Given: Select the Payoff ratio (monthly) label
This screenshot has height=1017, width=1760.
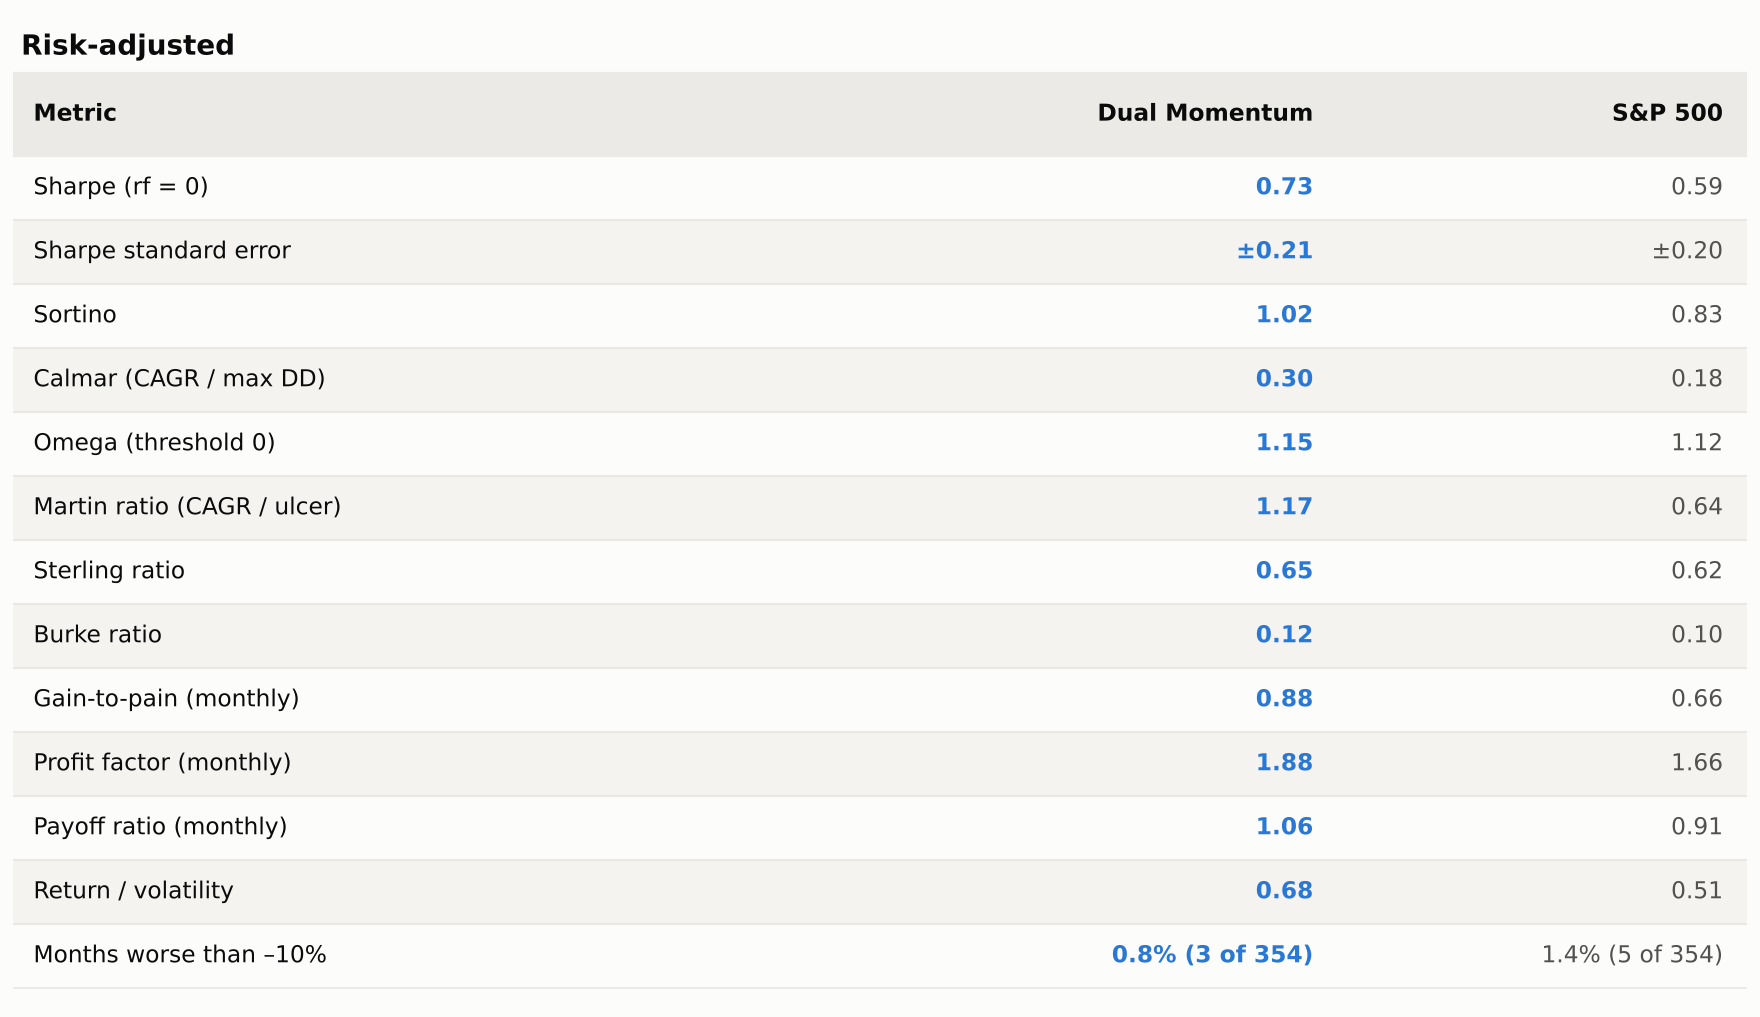Looking at the screenshot, I should click(161, 827).
